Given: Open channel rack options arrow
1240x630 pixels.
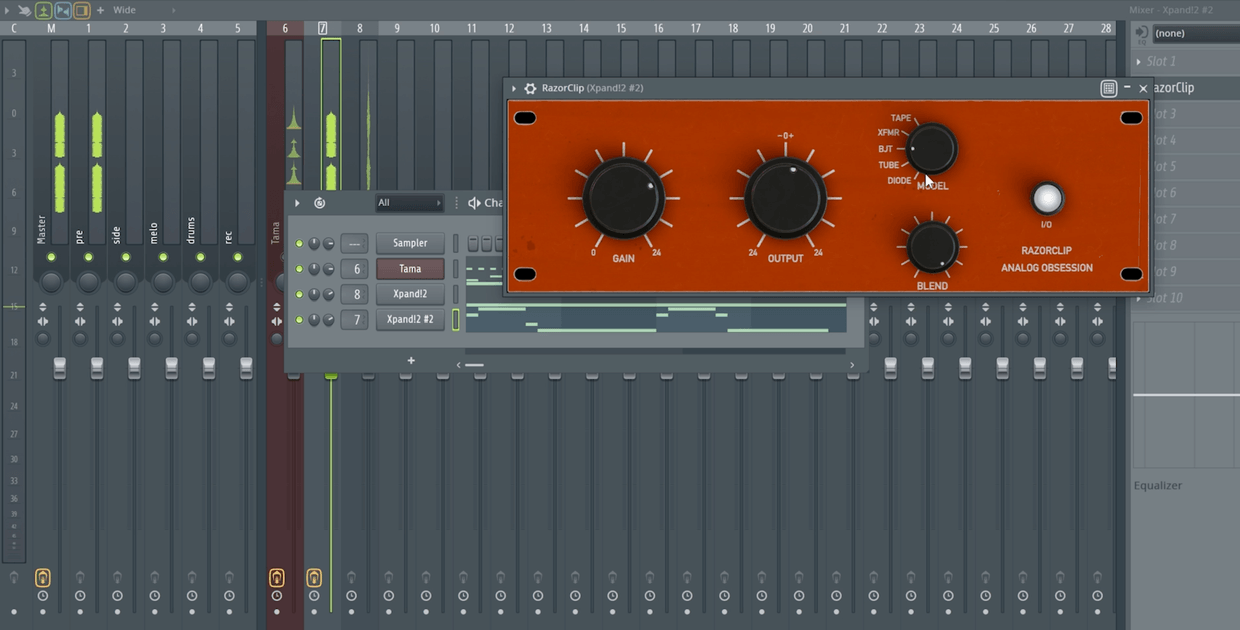Looking at the screenshot, I should click(297, 203).
